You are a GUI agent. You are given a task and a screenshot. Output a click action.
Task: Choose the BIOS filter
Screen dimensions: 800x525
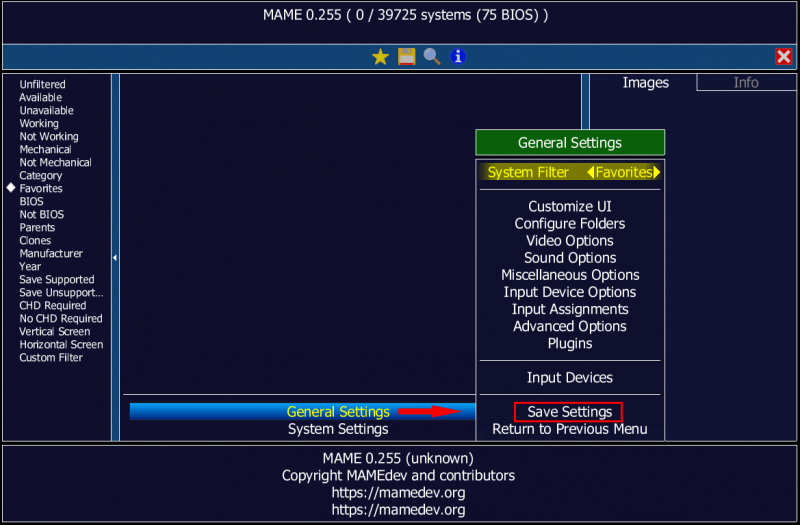point(31,202)
